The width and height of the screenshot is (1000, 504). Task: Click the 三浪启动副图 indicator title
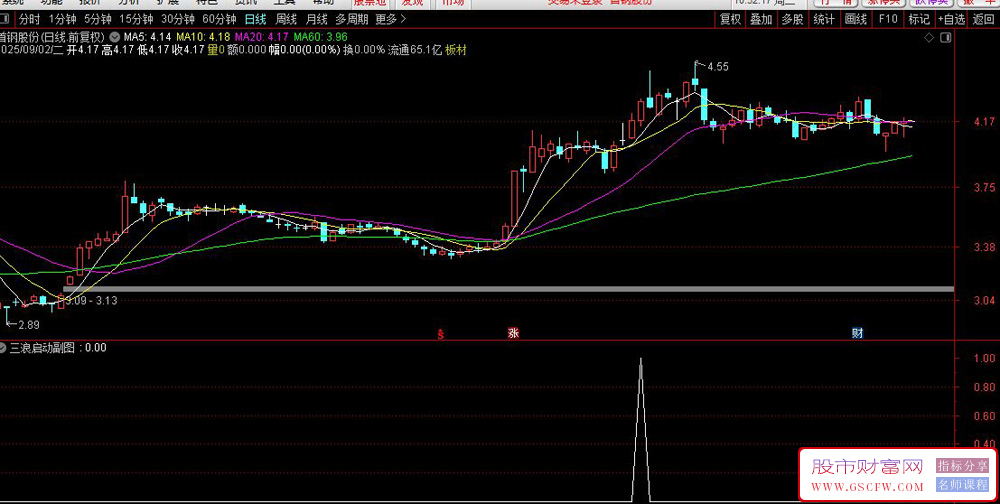click(42, 348)
